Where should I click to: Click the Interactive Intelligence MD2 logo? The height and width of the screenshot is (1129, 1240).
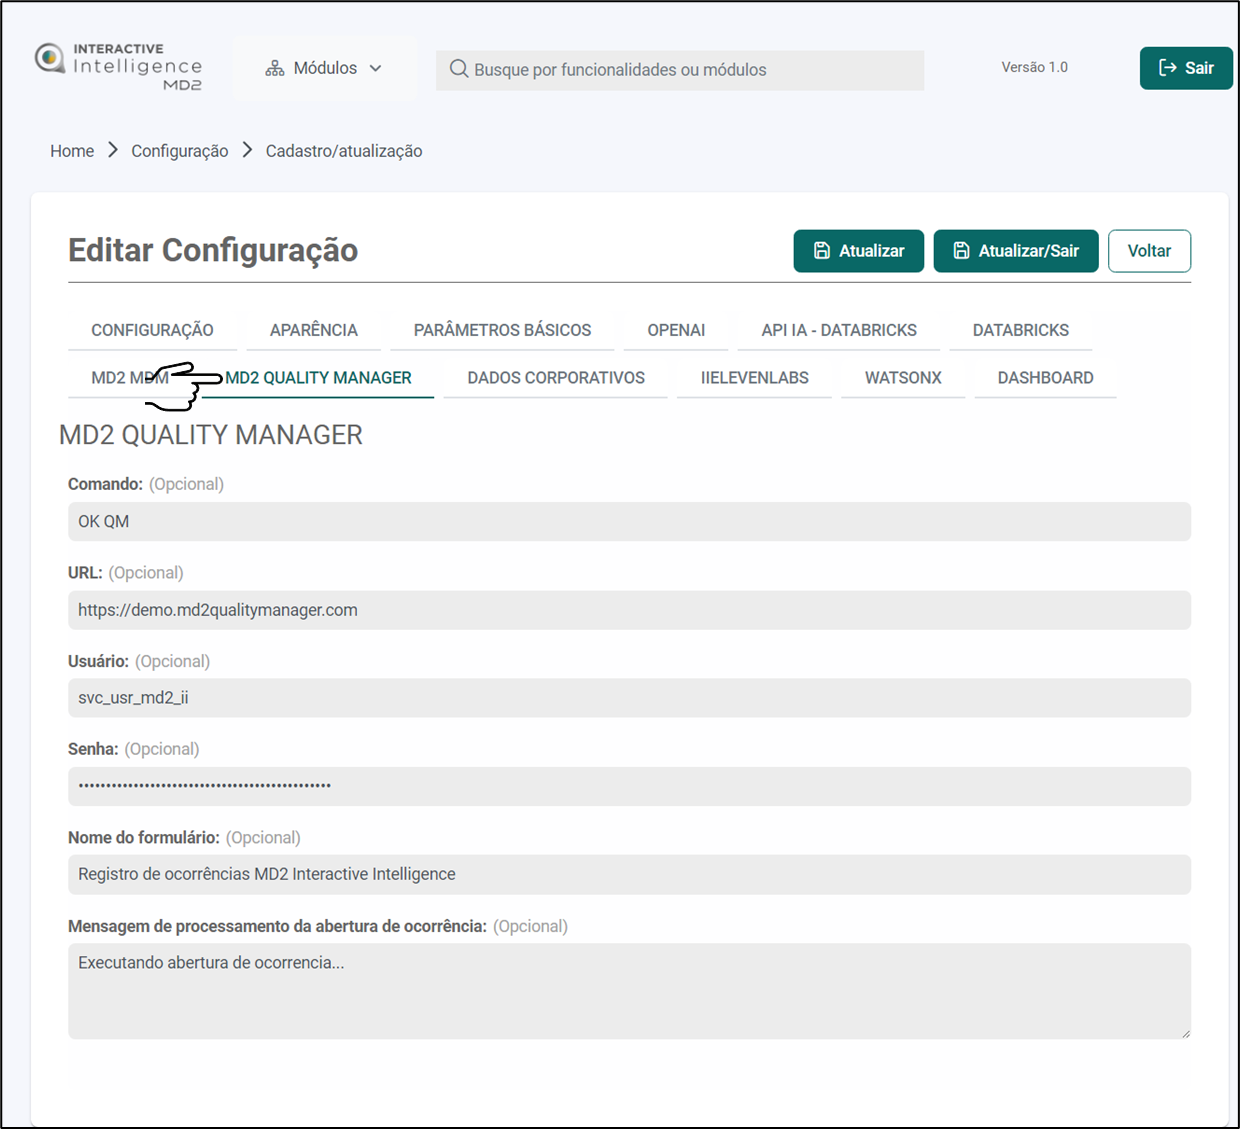118,67
